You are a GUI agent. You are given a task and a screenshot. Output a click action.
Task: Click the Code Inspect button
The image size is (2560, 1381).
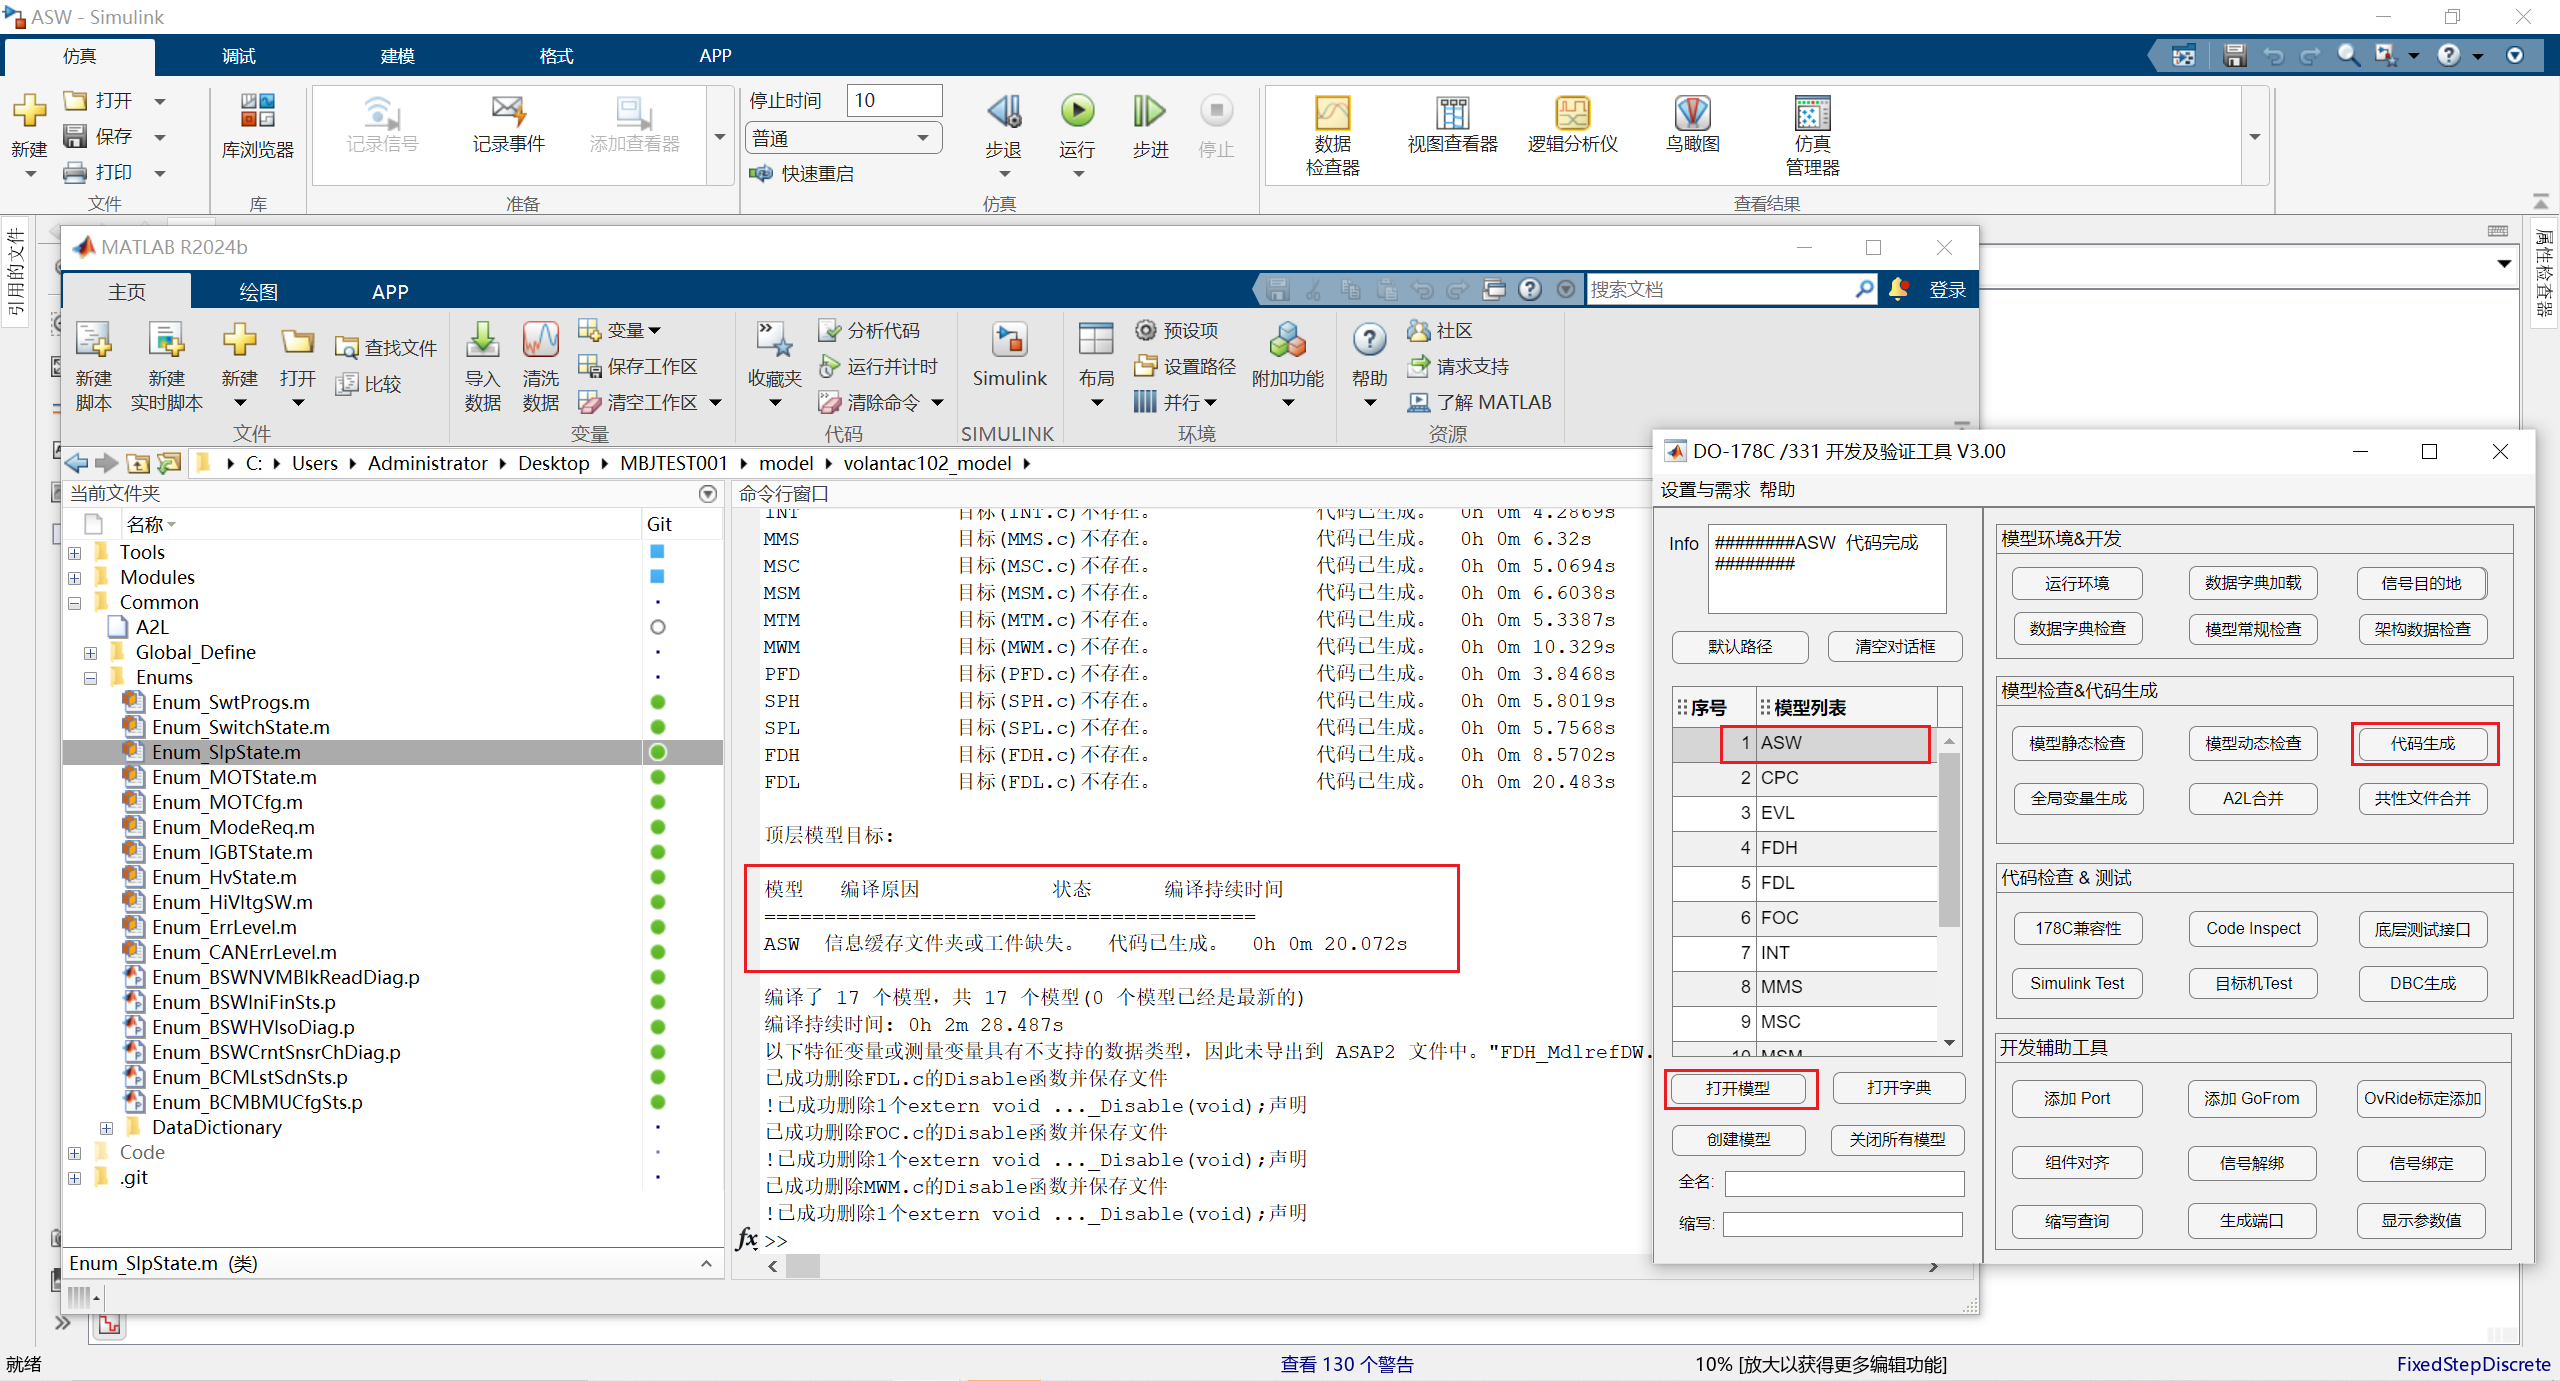(2253, 928)
